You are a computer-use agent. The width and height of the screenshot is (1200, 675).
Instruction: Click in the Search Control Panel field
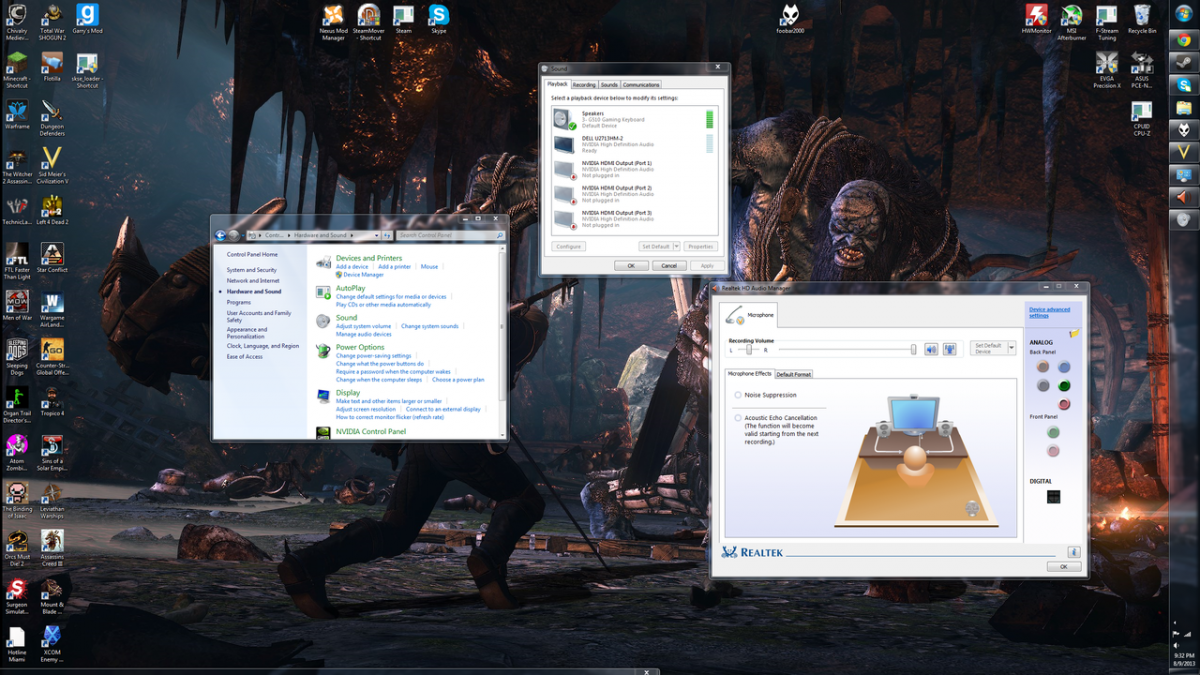pos(445,235)
